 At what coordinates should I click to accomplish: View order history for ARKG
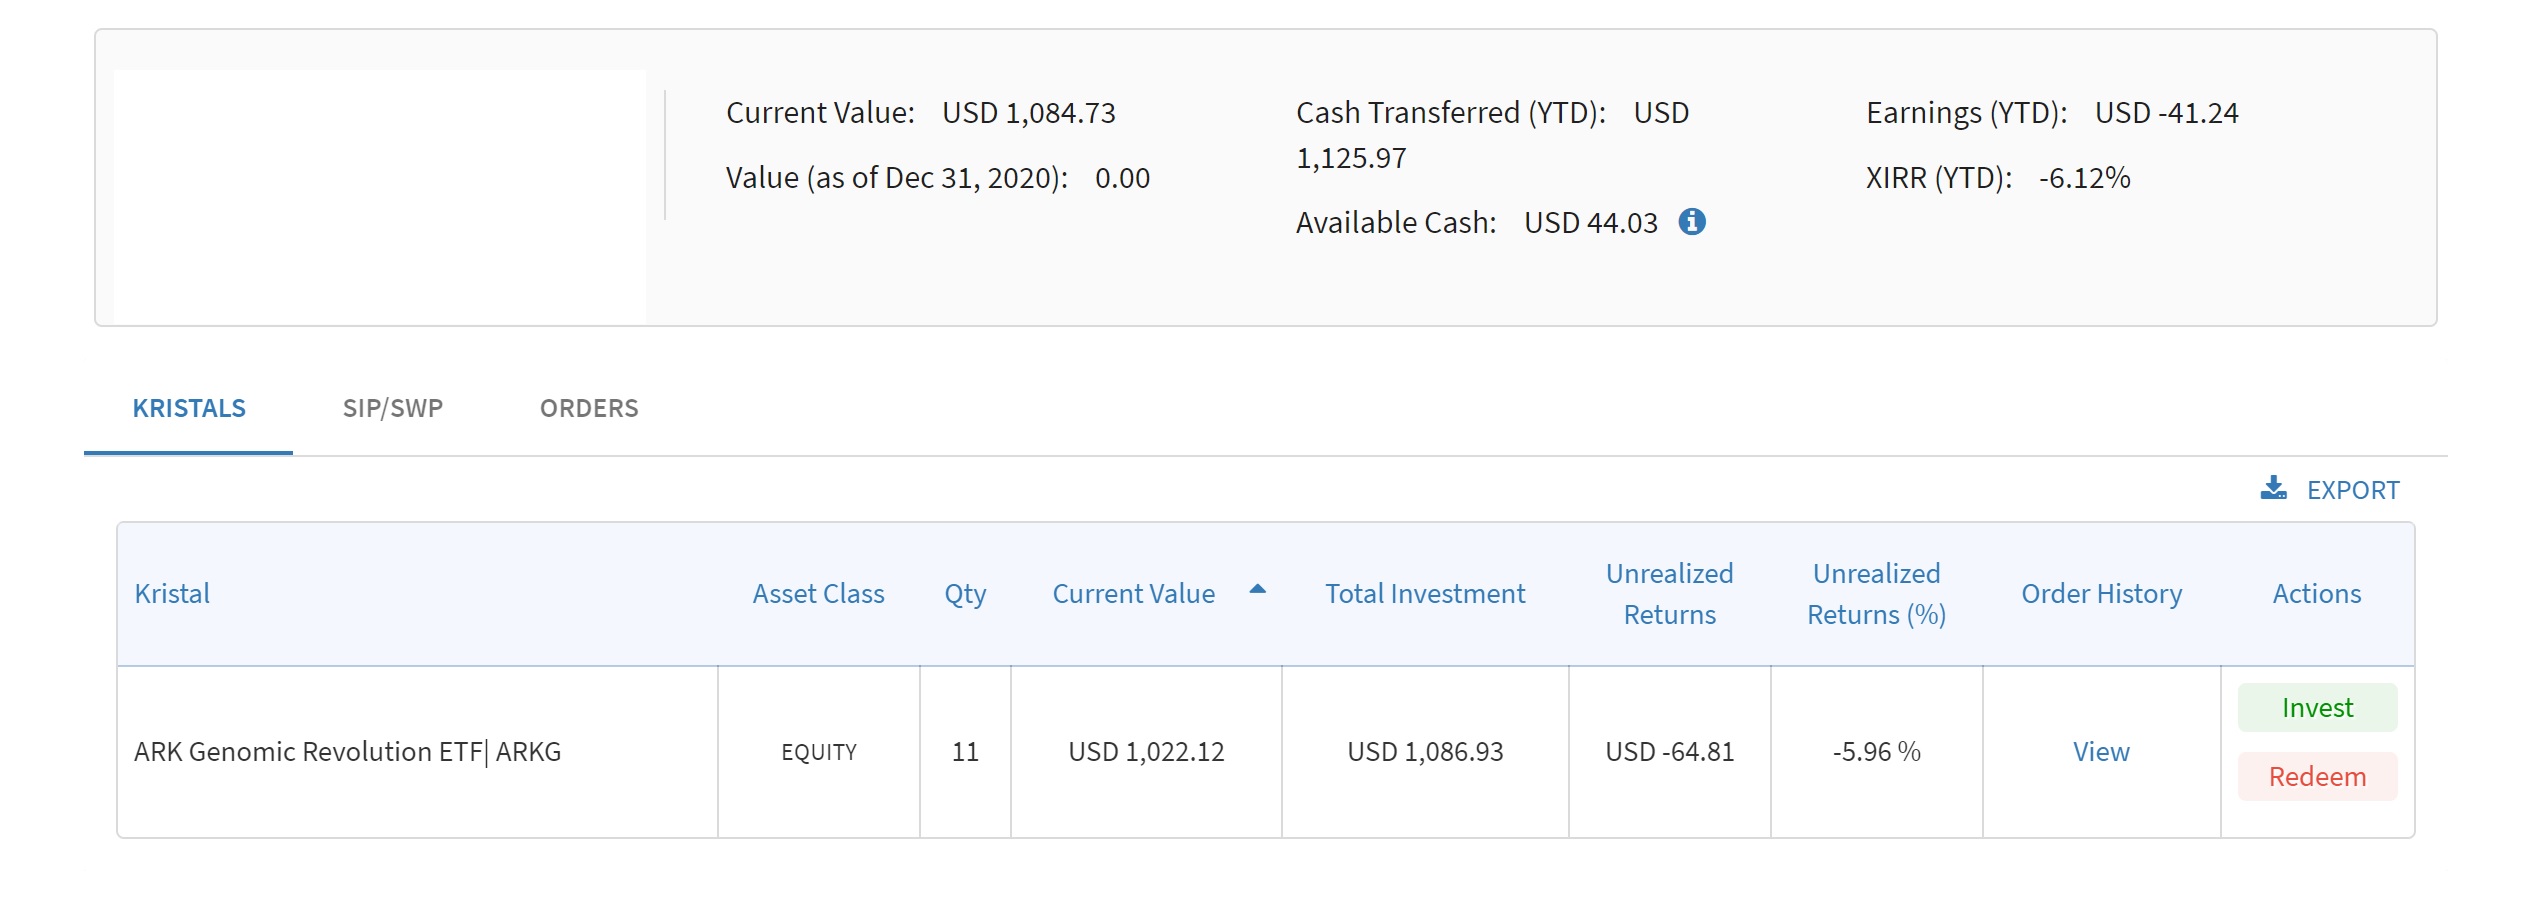(2101, 752)
